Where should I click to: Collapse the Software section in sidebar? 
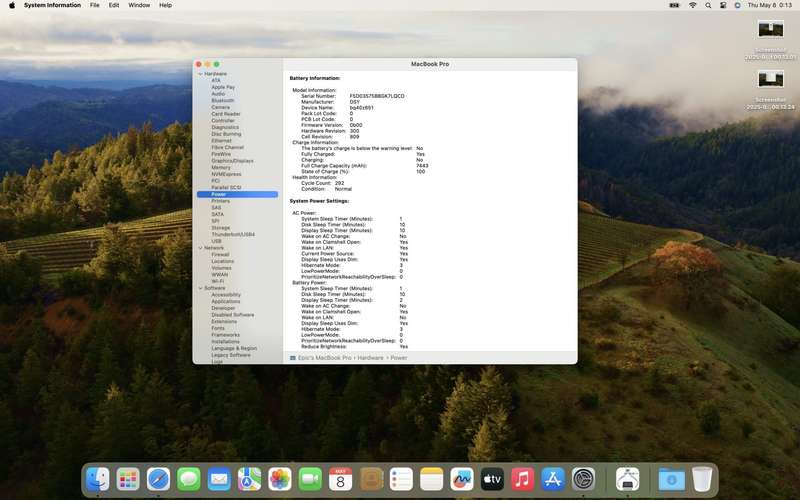[x=200, y=288]
